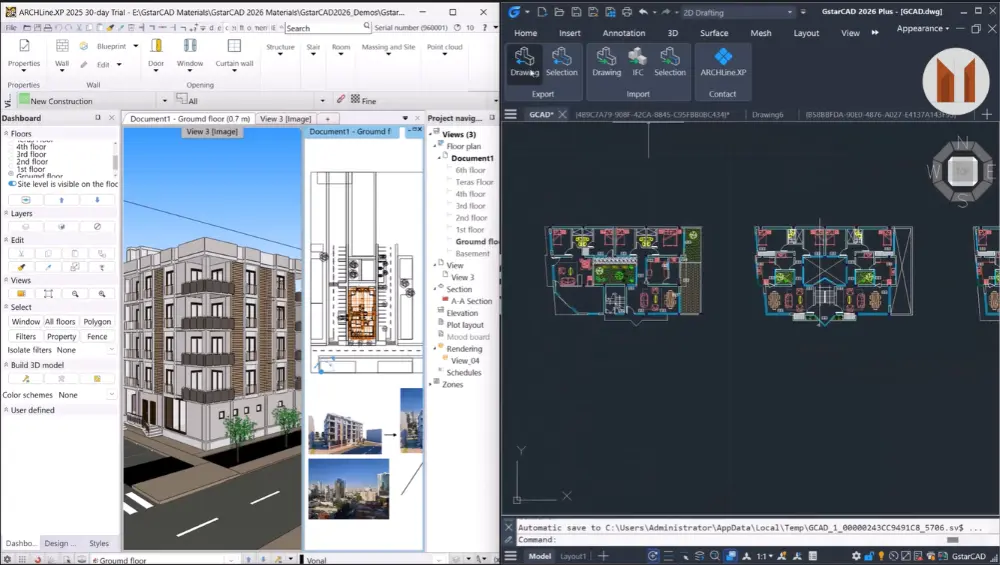Collapse the Floors section in Dashboard
The width and height of the screenshot is (1000, 565).
point(6,134)
